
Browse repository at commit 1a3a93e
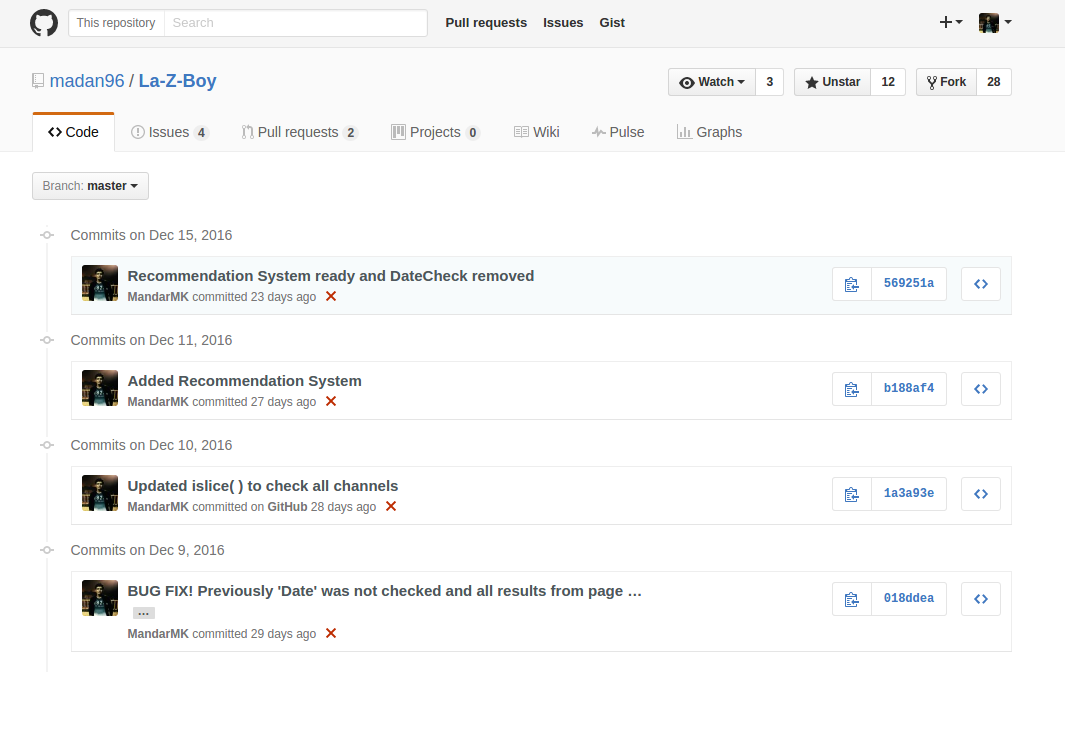980,494
